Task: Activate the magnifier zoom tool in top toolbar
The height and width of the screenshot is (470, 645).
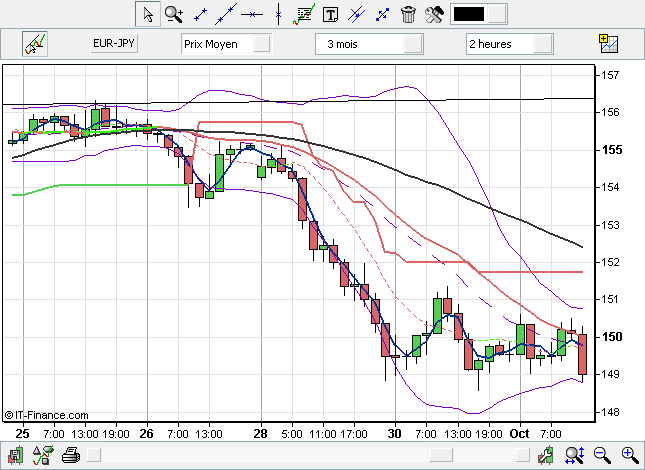Action: pyautogui.click(x=173, y=14)
